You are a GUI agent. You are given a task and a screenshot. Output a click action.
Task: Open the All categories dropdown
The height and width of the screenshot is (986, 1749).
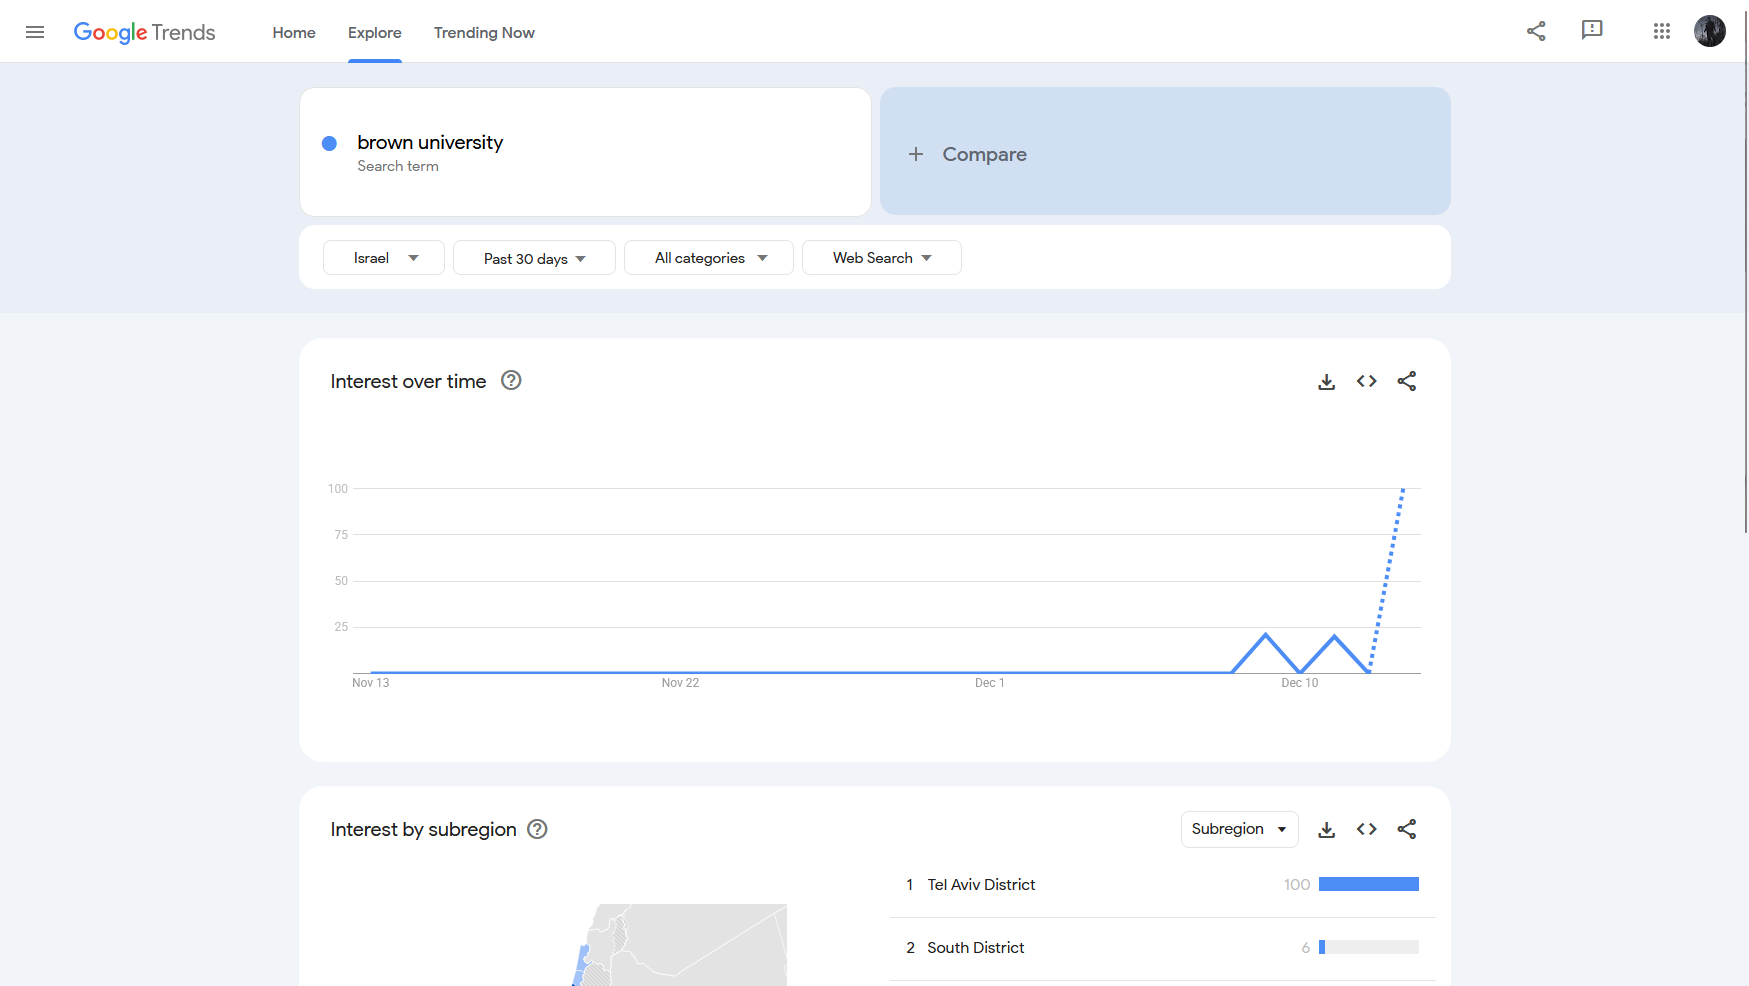click(x=709, y=258)
